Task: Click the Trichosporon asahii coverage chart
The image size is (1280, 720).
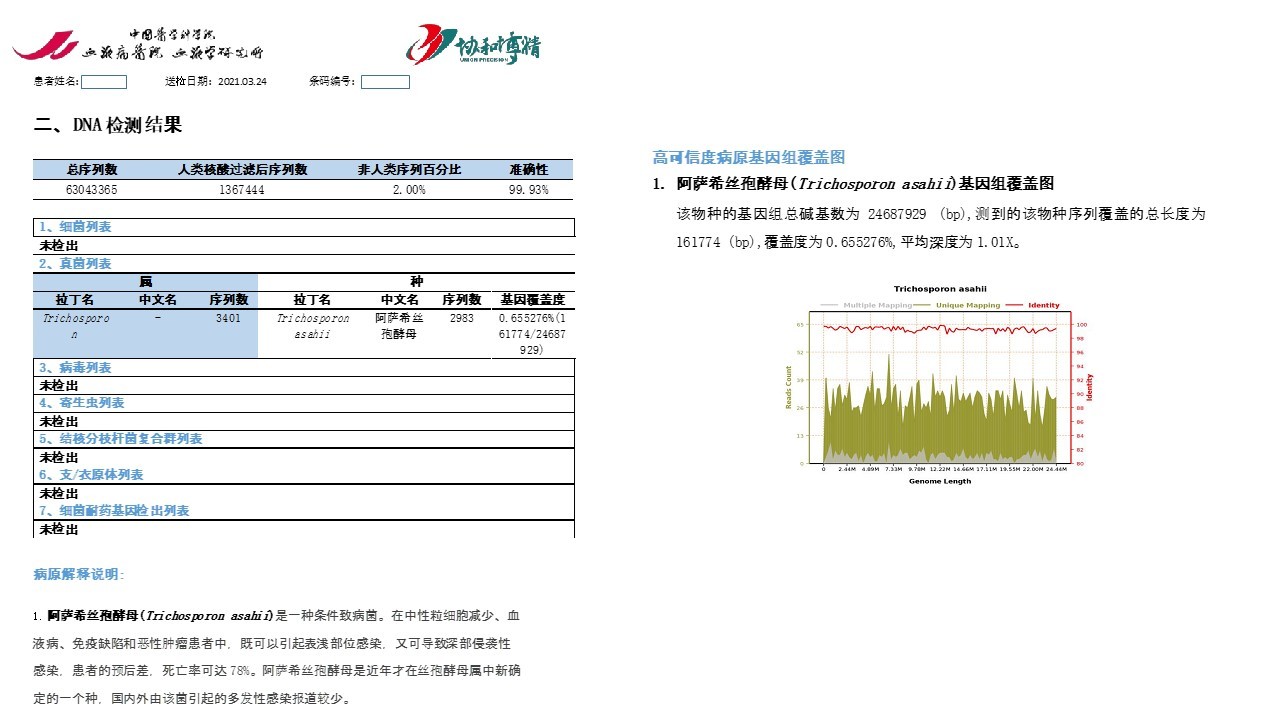Action: [940, 385]
